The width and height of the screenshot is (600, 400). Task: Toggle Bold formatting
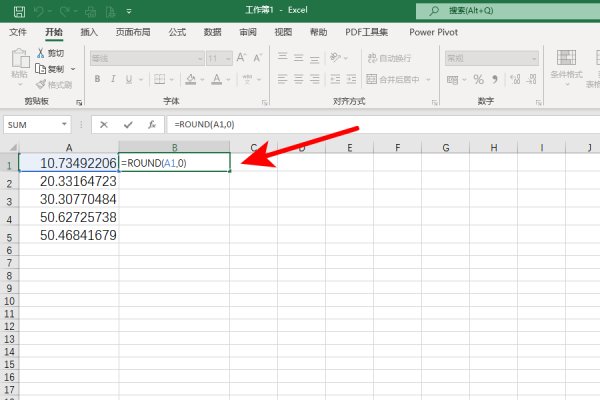click(x=97, y=79)
